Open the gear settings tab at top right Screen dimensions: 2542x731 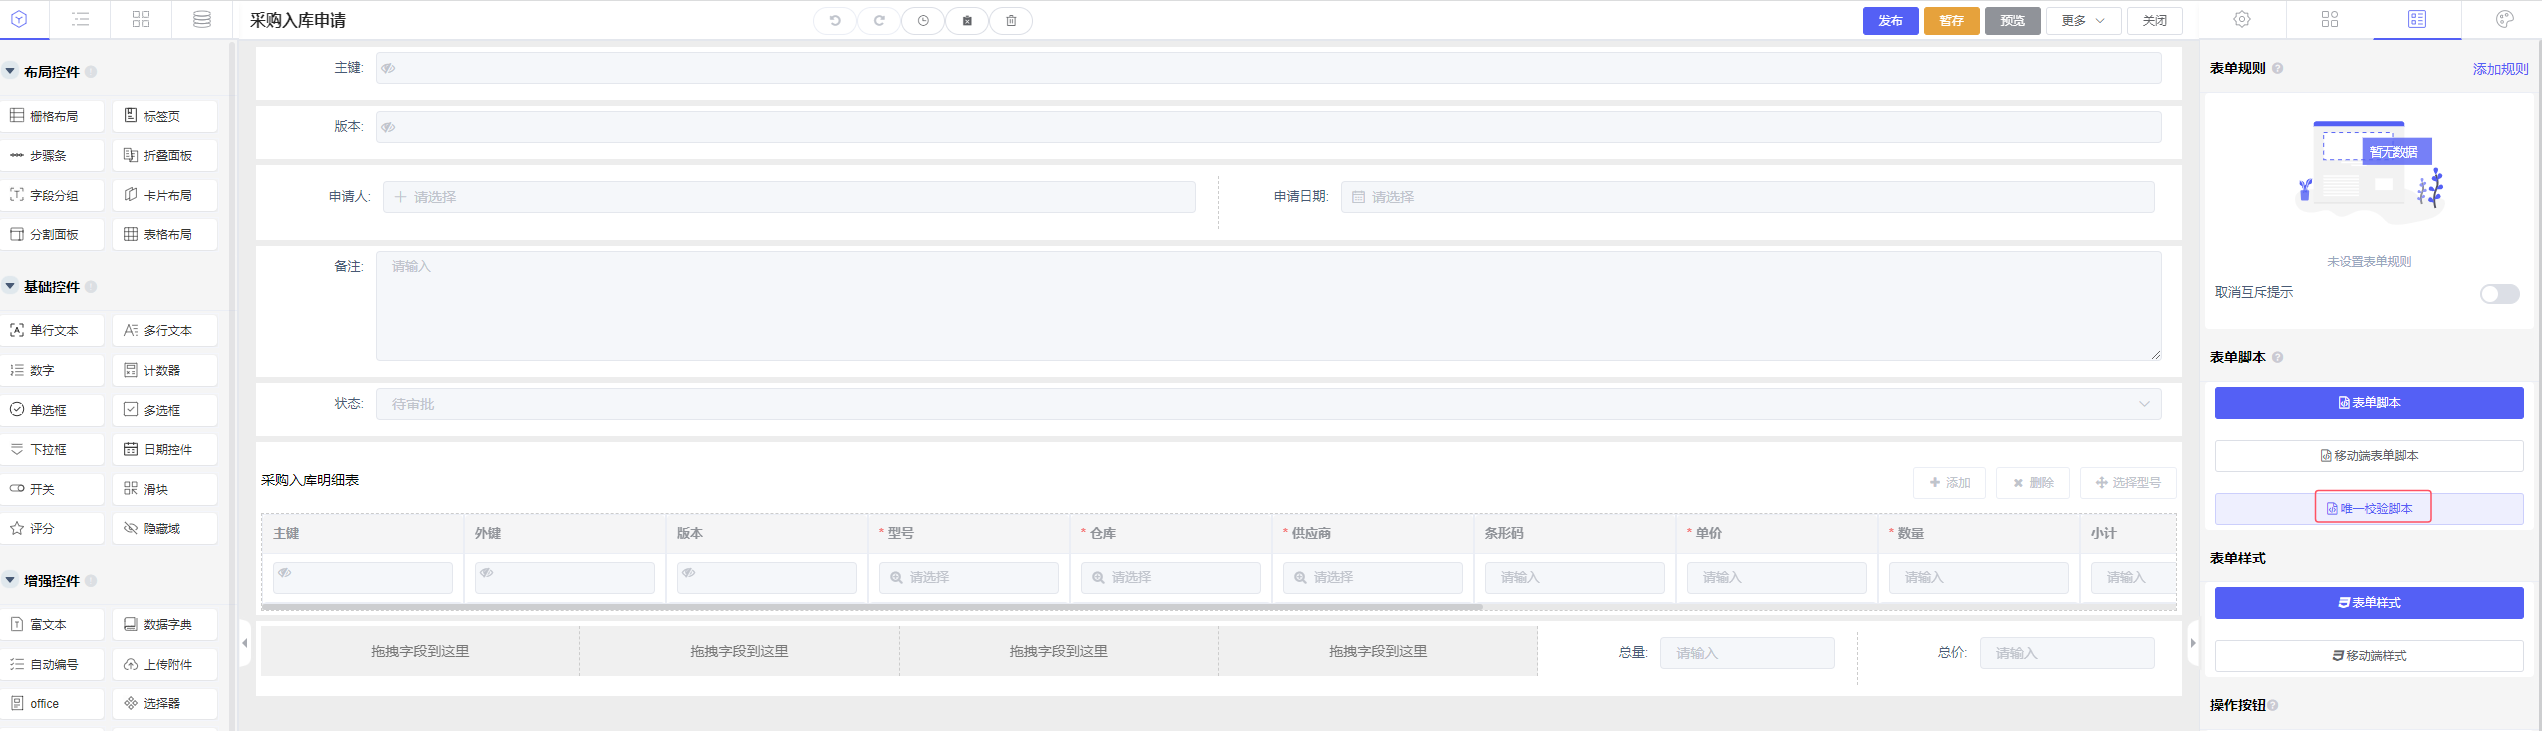(x=2242, y=20)
